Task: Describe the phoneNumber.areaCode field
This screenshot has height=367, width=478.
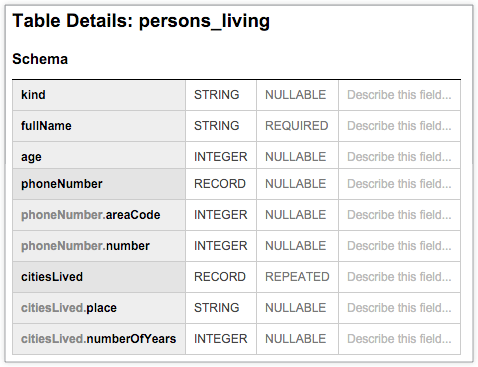Action: (399, 215)
